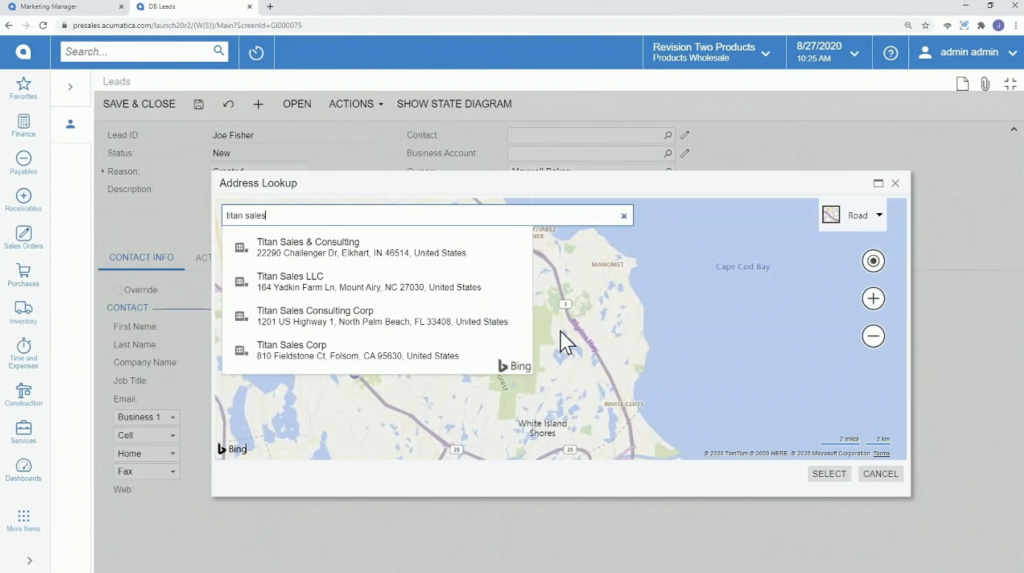The image size is (1024, 573).
Task: Expand the sidebar bottom arrow
Action: (29, 561)
